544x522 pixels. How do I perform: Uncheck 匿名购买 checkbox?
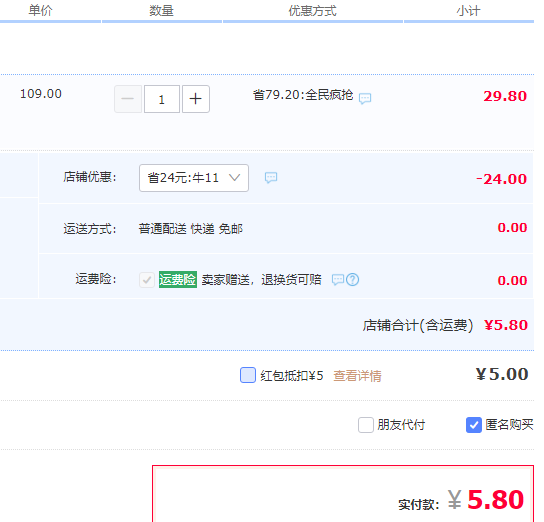coord(474,425)
